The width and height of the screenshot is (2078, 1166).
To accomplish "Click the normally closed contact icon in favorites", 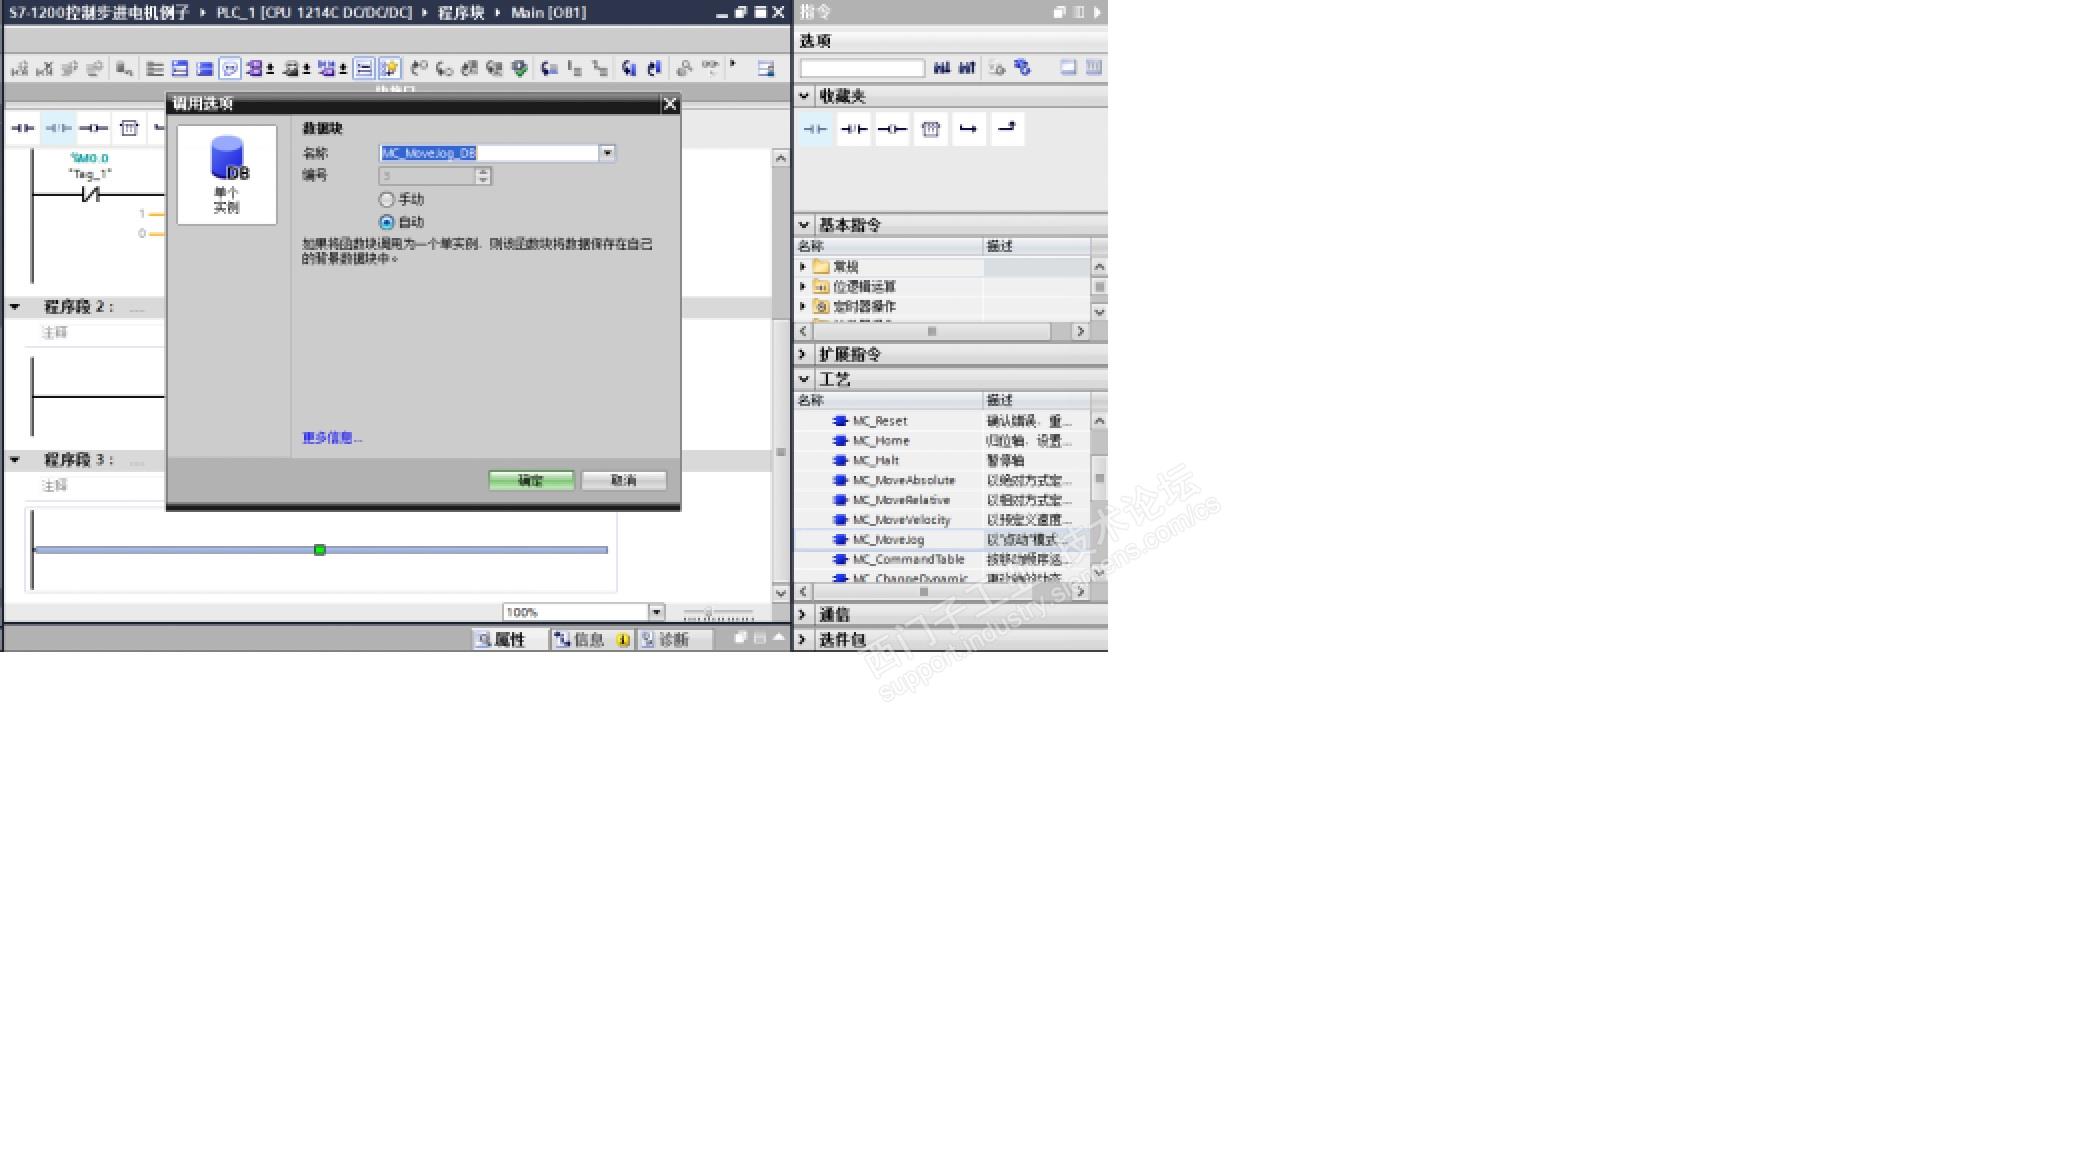I will [x=853, y=129].
